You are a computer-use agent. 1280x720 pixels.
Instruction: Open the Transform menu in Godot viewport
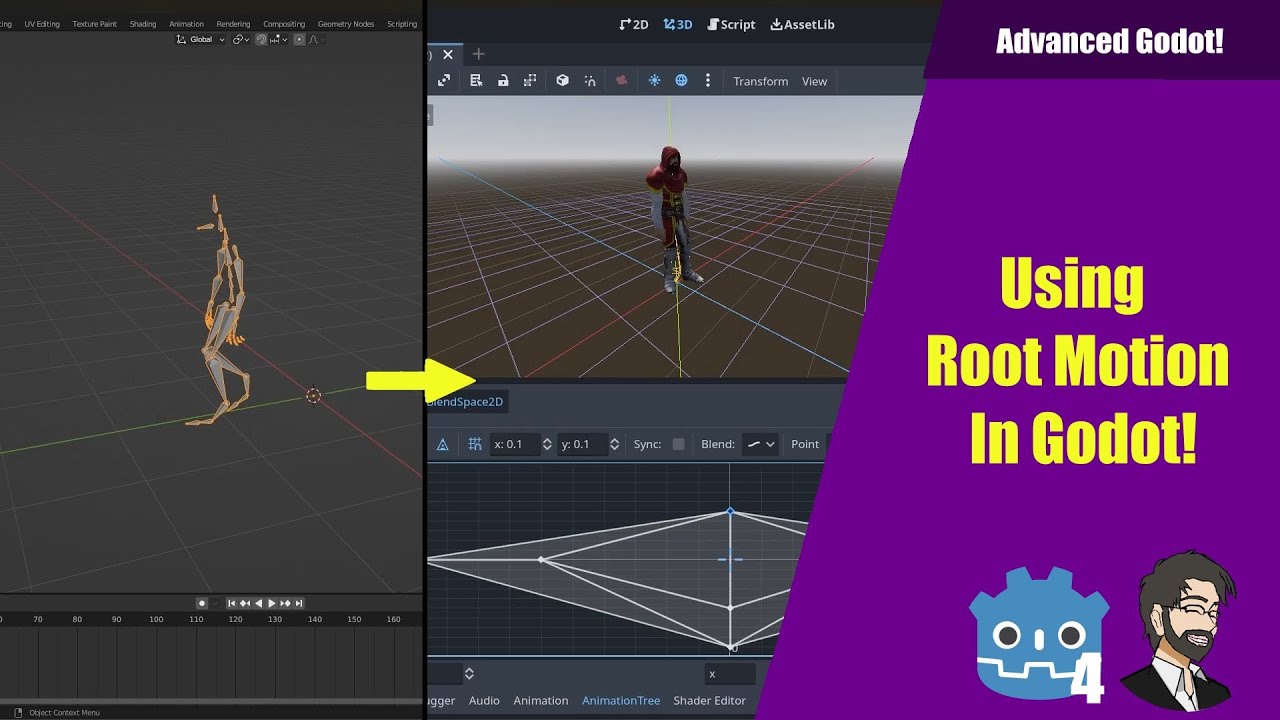coord(760,81)
